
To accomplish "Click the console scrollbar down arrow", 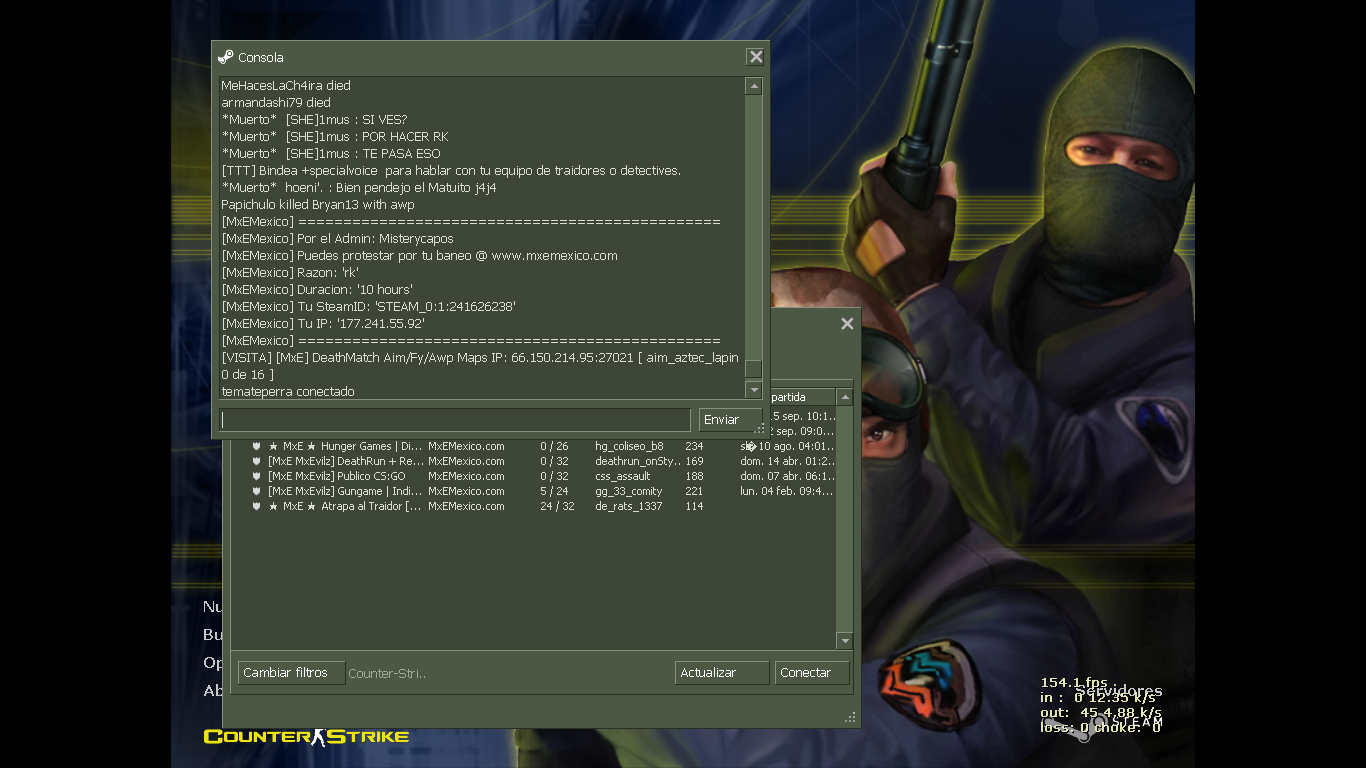I will point(754,389).
